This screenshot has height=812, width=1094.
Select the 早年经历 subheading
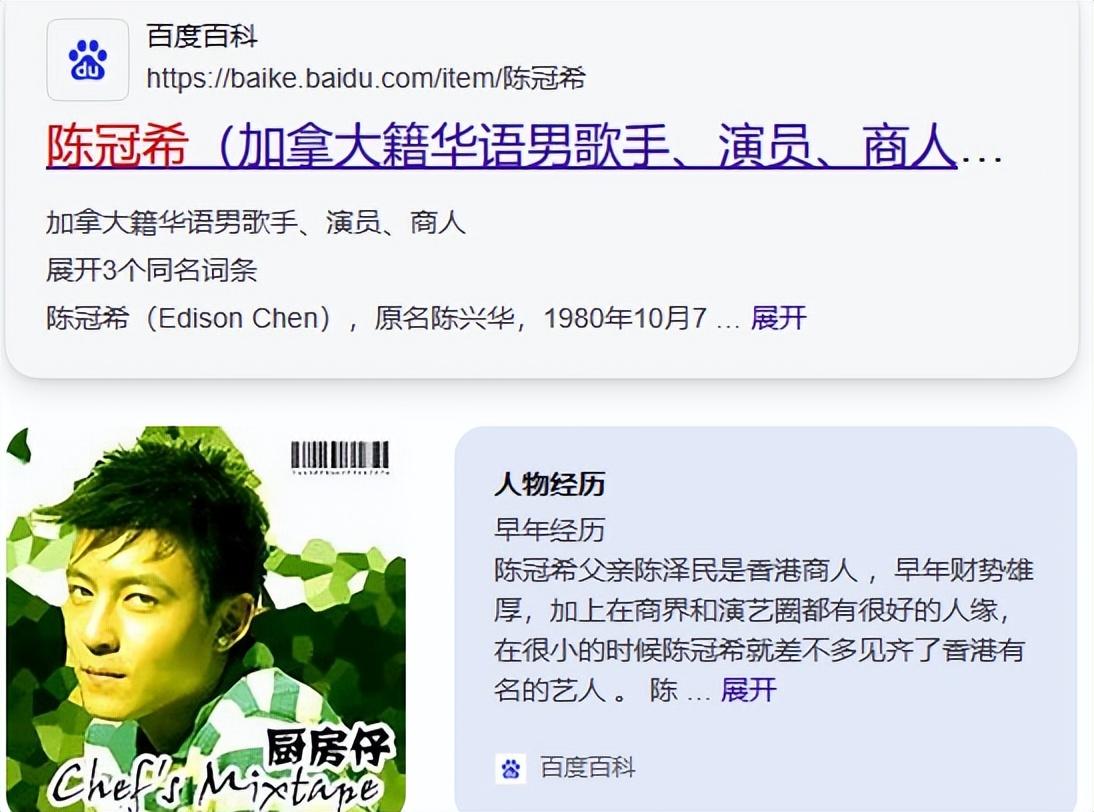pos(549,530)
